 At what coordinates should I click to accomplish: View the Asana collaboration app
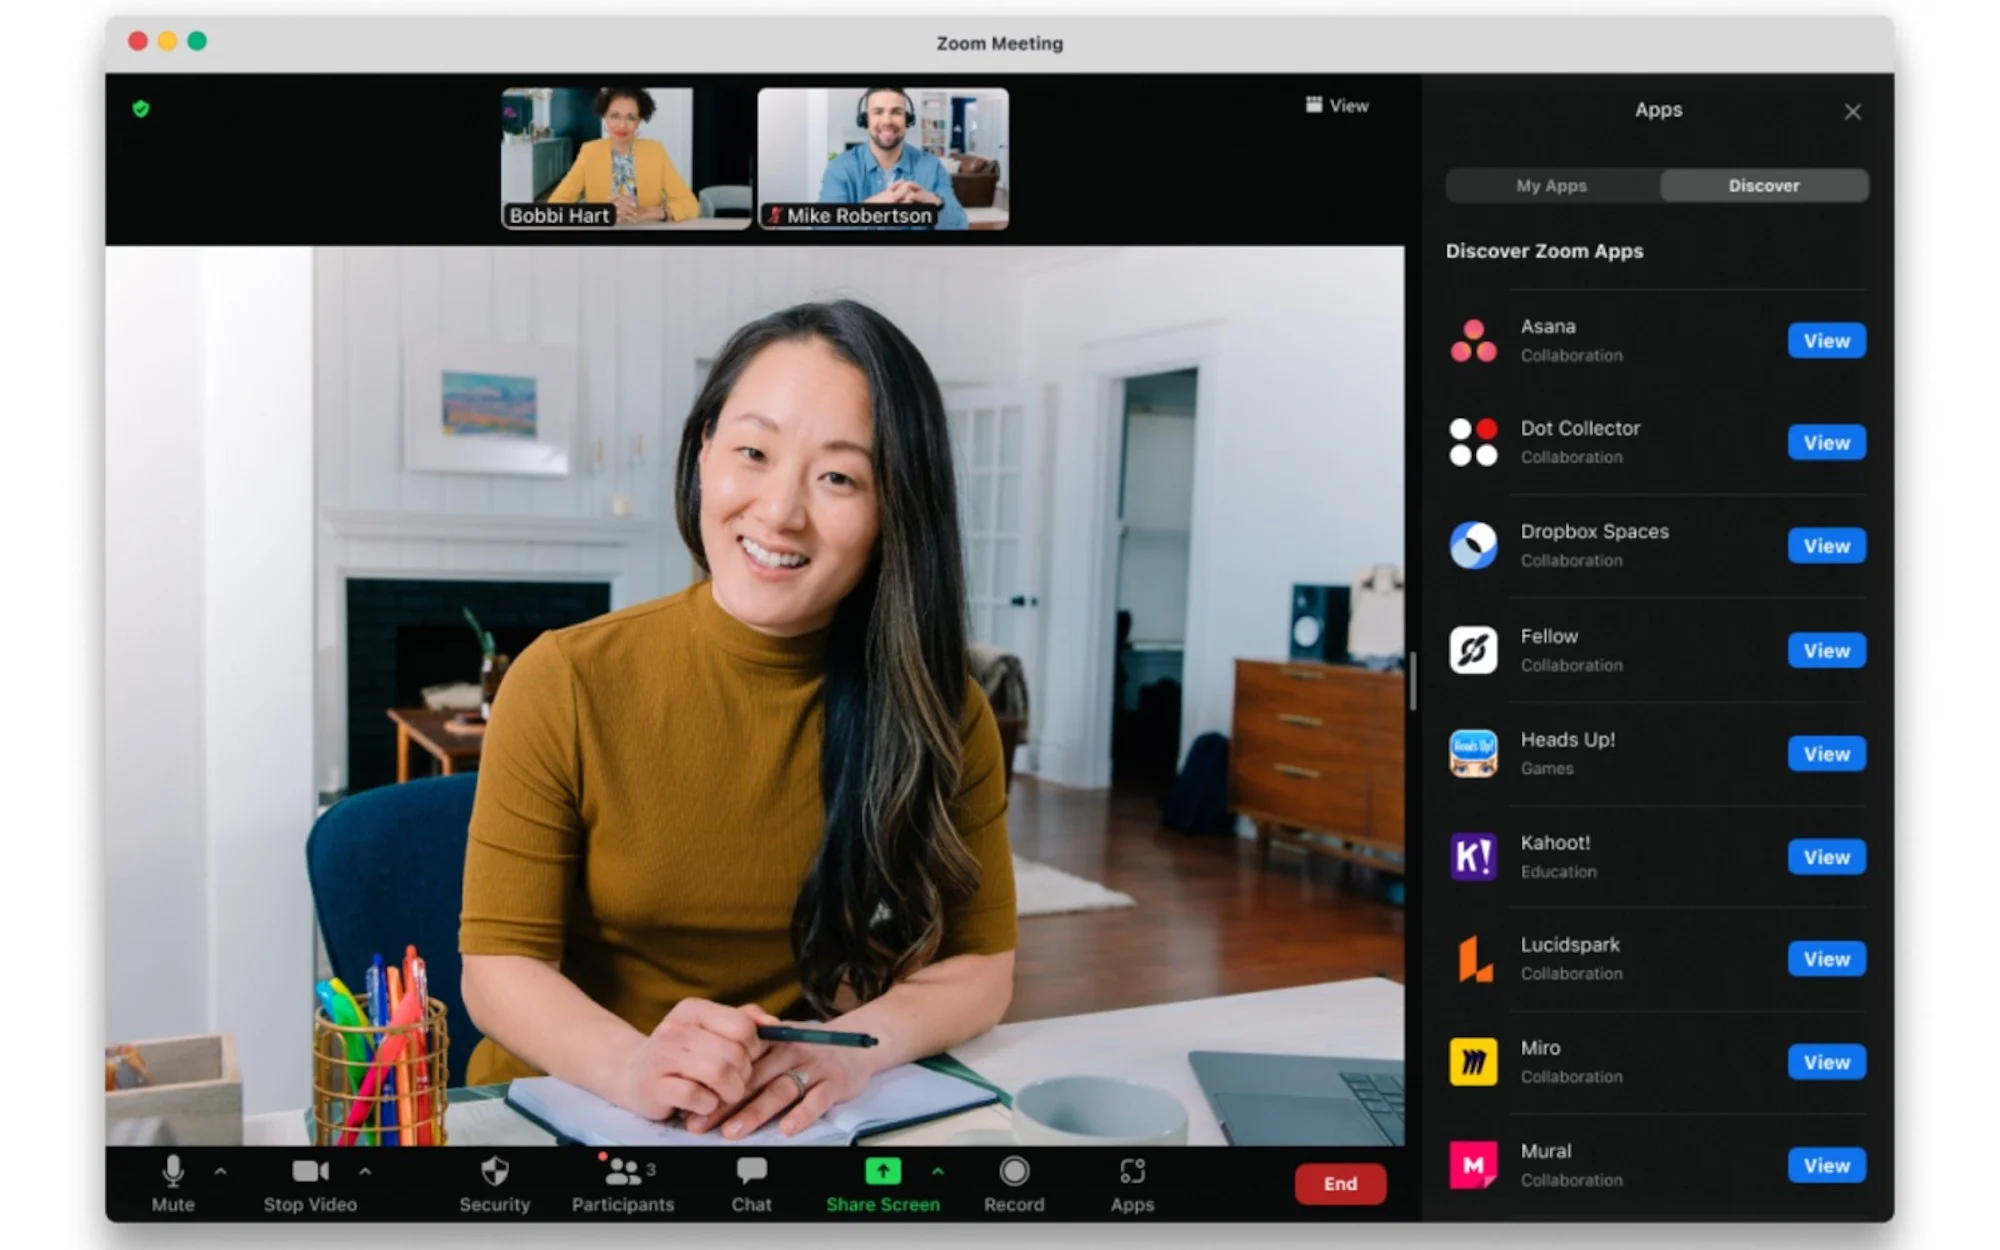[1824, 340]
